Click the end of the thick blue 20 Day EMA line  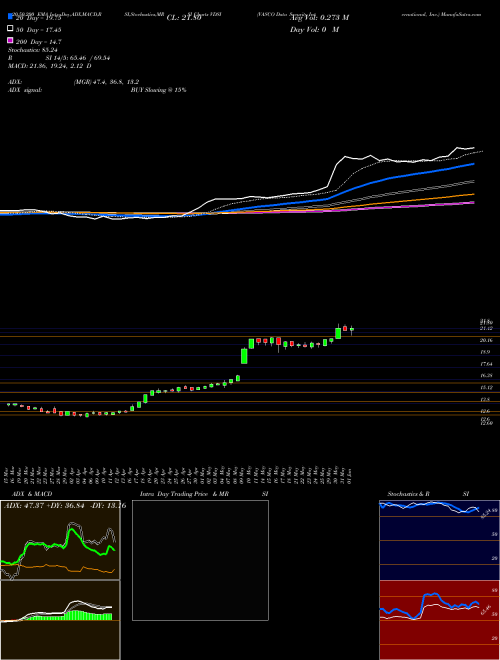click(x=473, y=164)
